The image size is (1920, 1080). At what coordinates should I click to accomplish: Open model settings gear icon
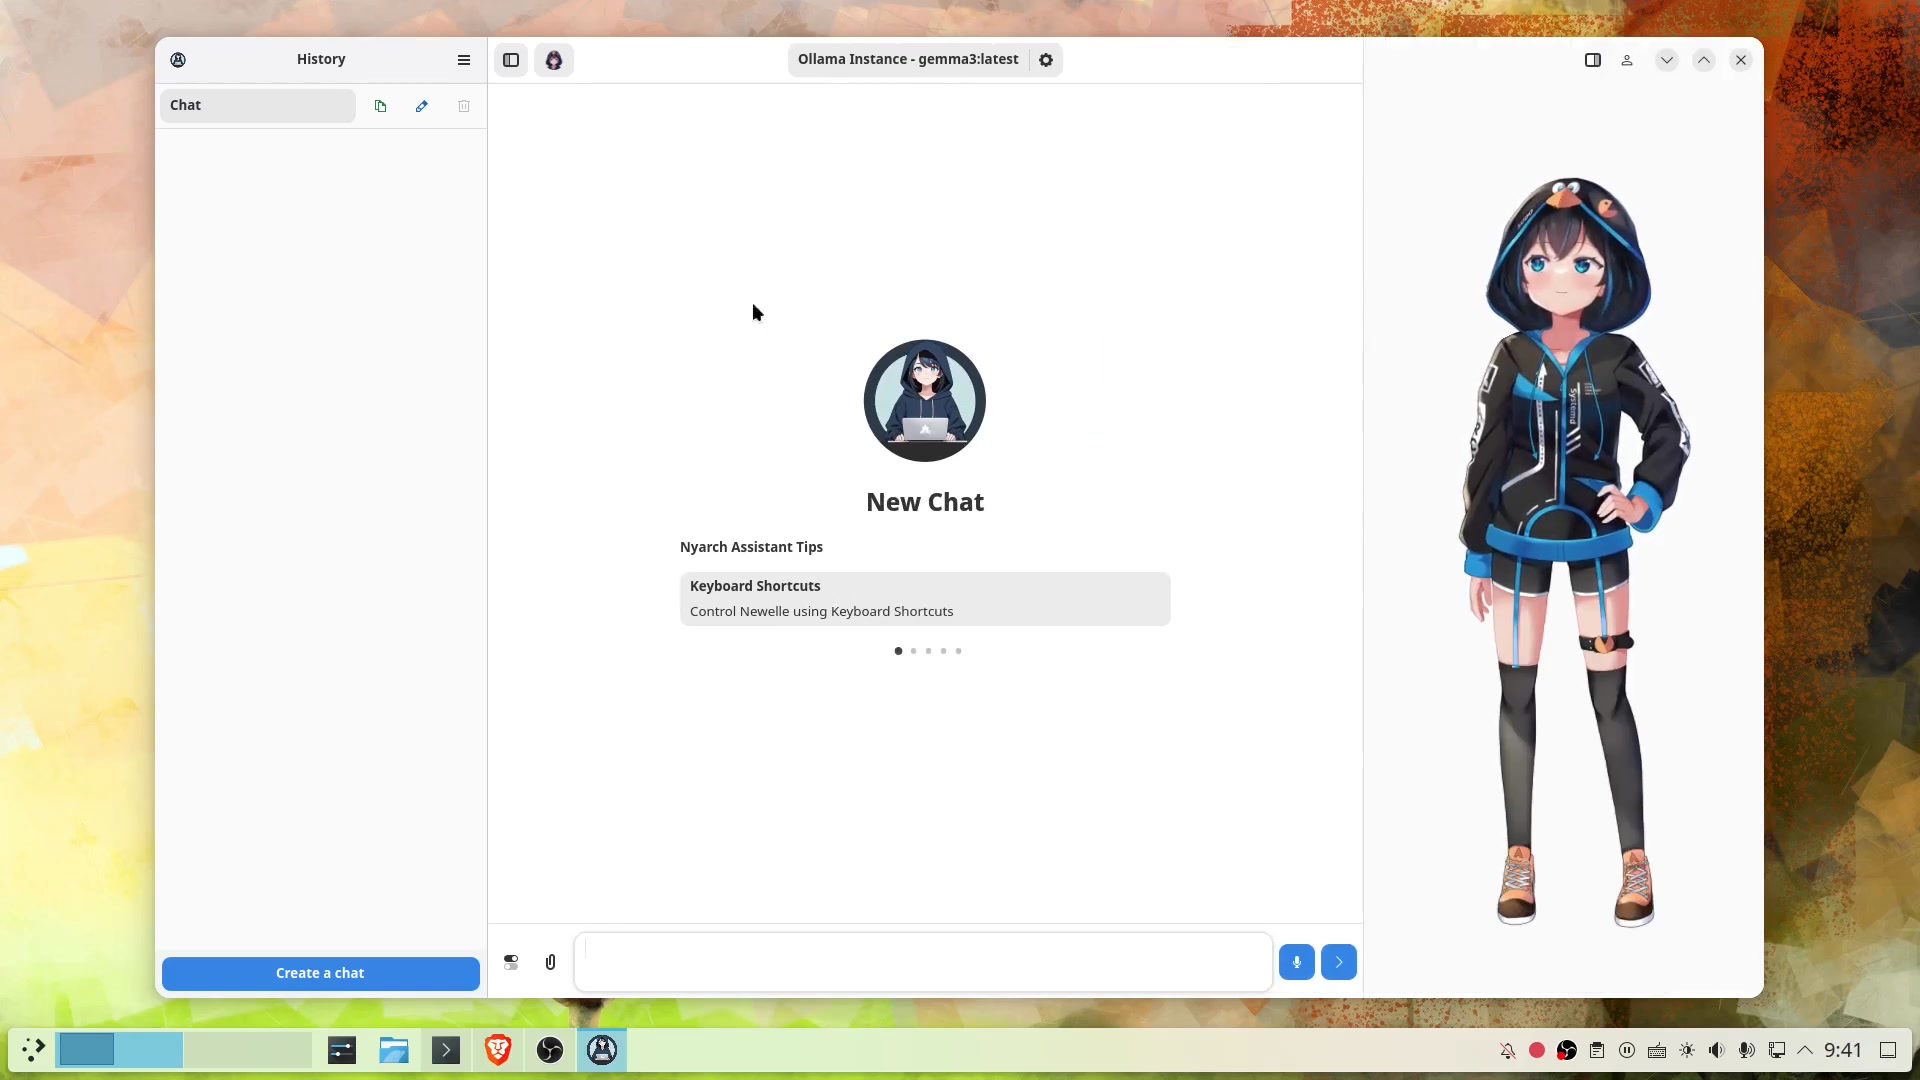pyautogui.click(x=1046, y=60)
